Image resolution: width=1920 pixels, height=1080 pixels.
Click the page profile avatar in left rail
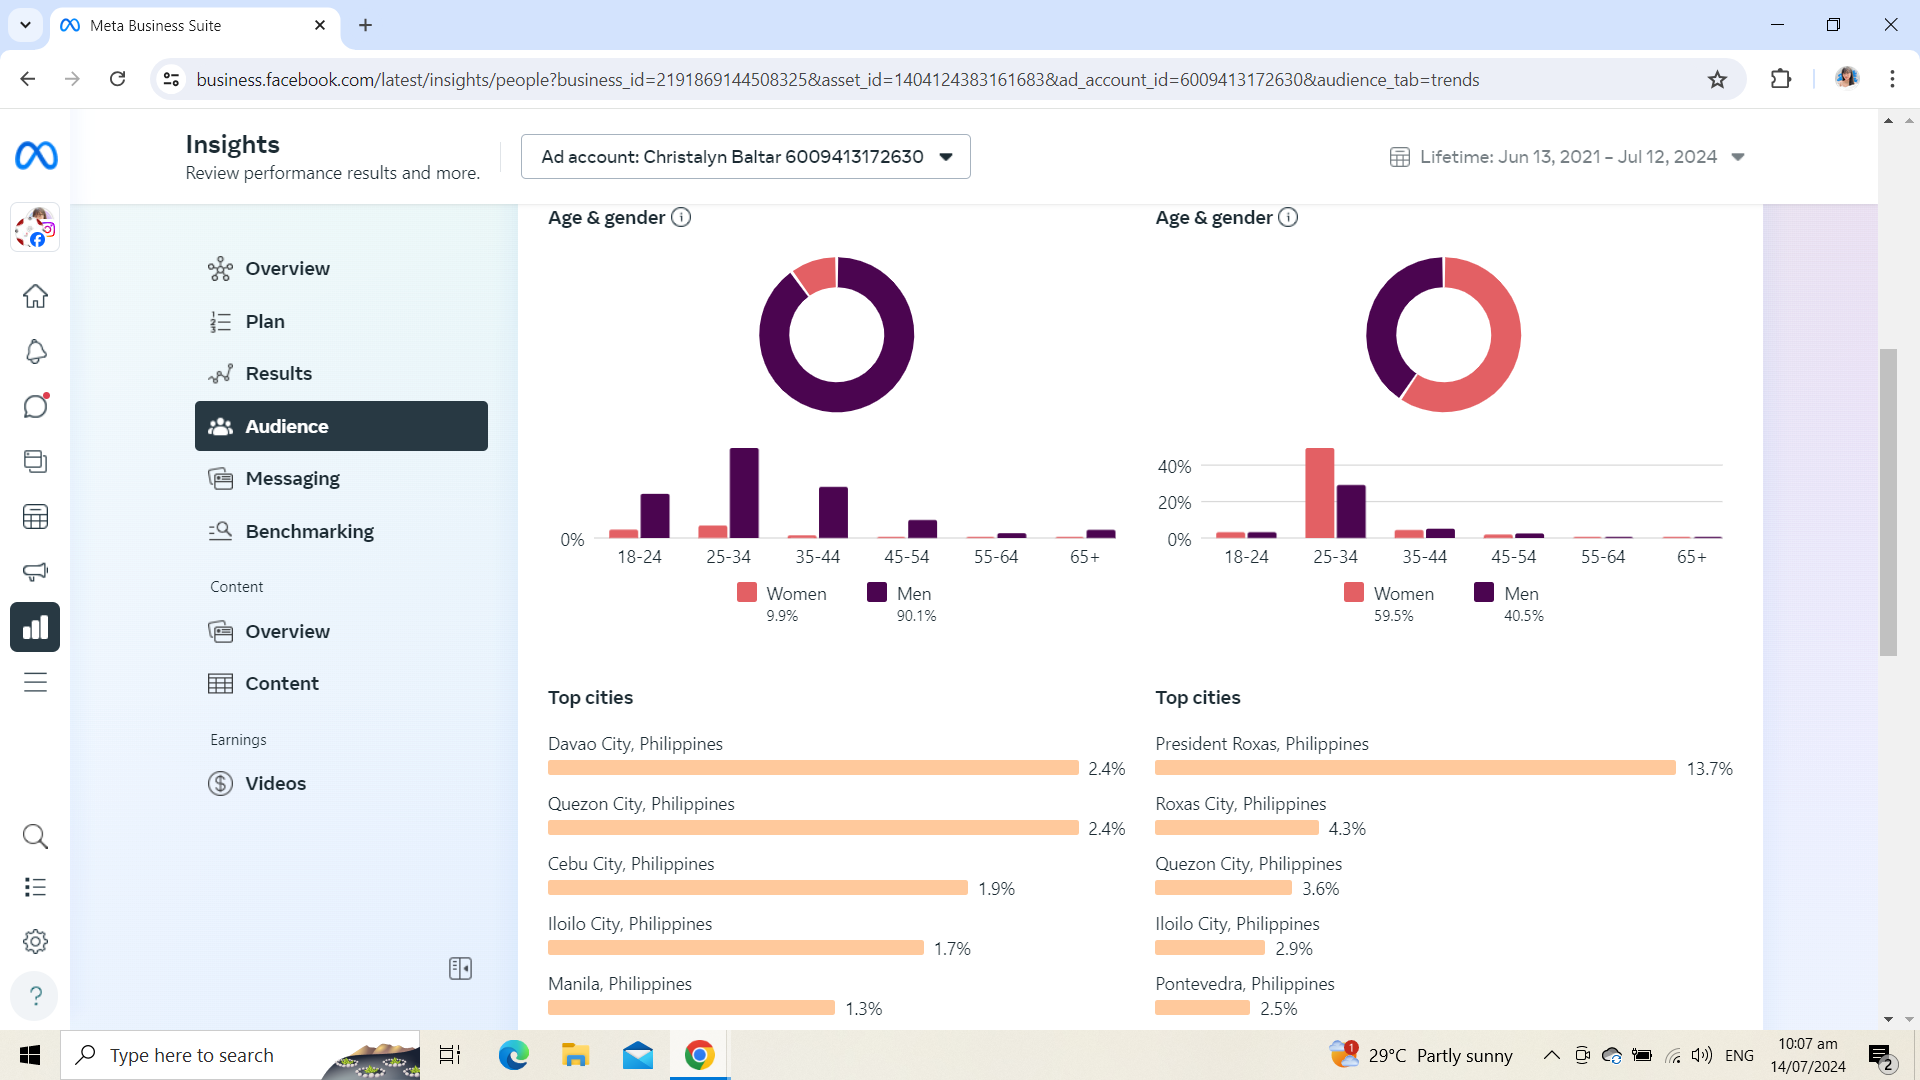point(35,228)
